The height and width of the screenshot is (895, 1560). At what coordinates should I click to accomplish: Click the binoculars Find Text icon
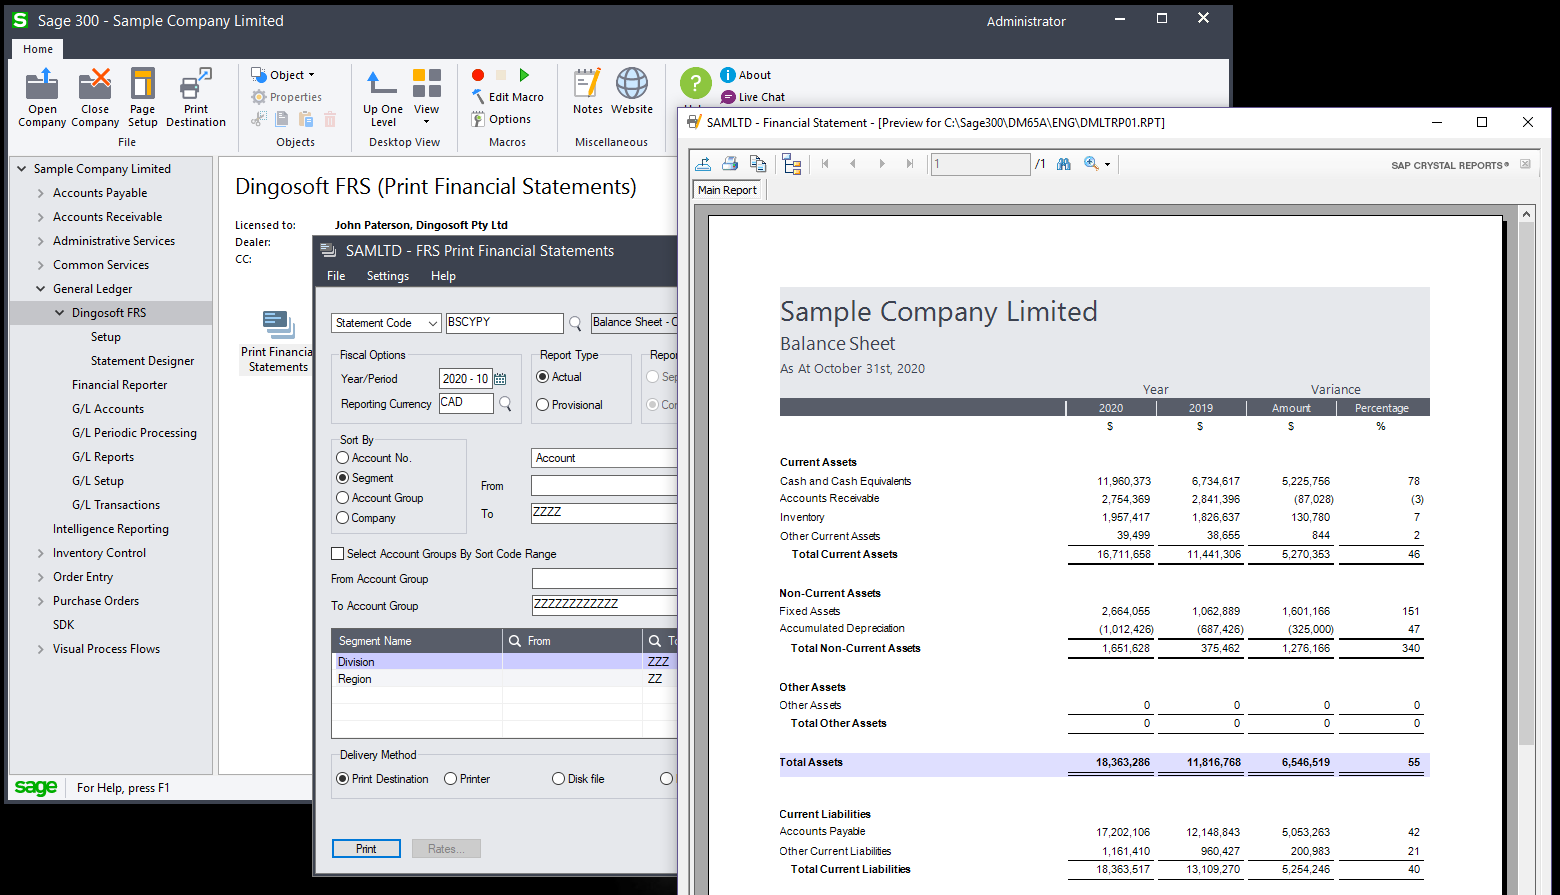[x=1063, y=164]
